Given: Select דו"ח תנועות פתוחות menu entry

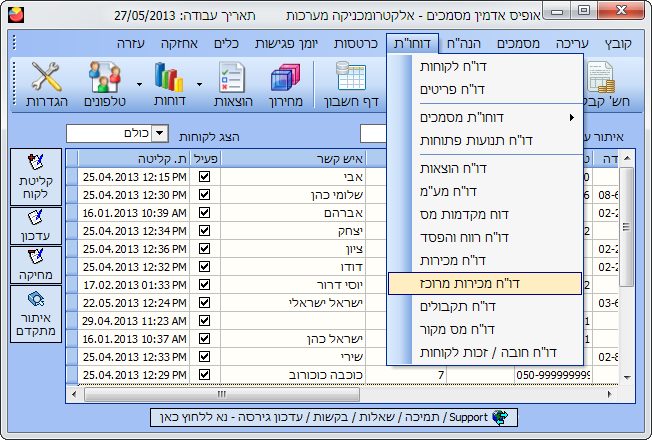Looking at the screenshot, I should pyautogui.click(x=485, y=141).
